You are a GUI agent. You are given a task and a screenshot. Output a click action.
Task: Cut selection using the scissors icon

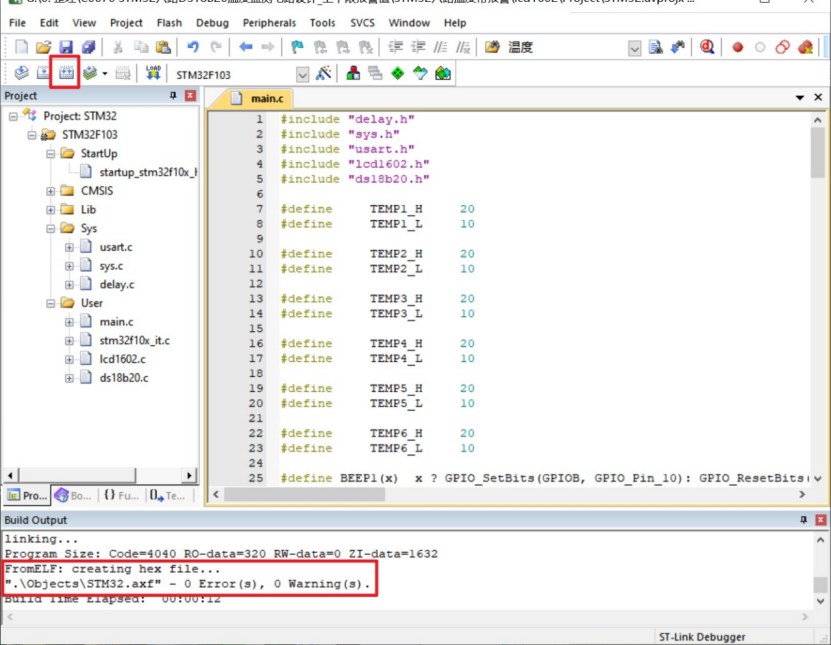pyautogui.click(x=118, y=47)
